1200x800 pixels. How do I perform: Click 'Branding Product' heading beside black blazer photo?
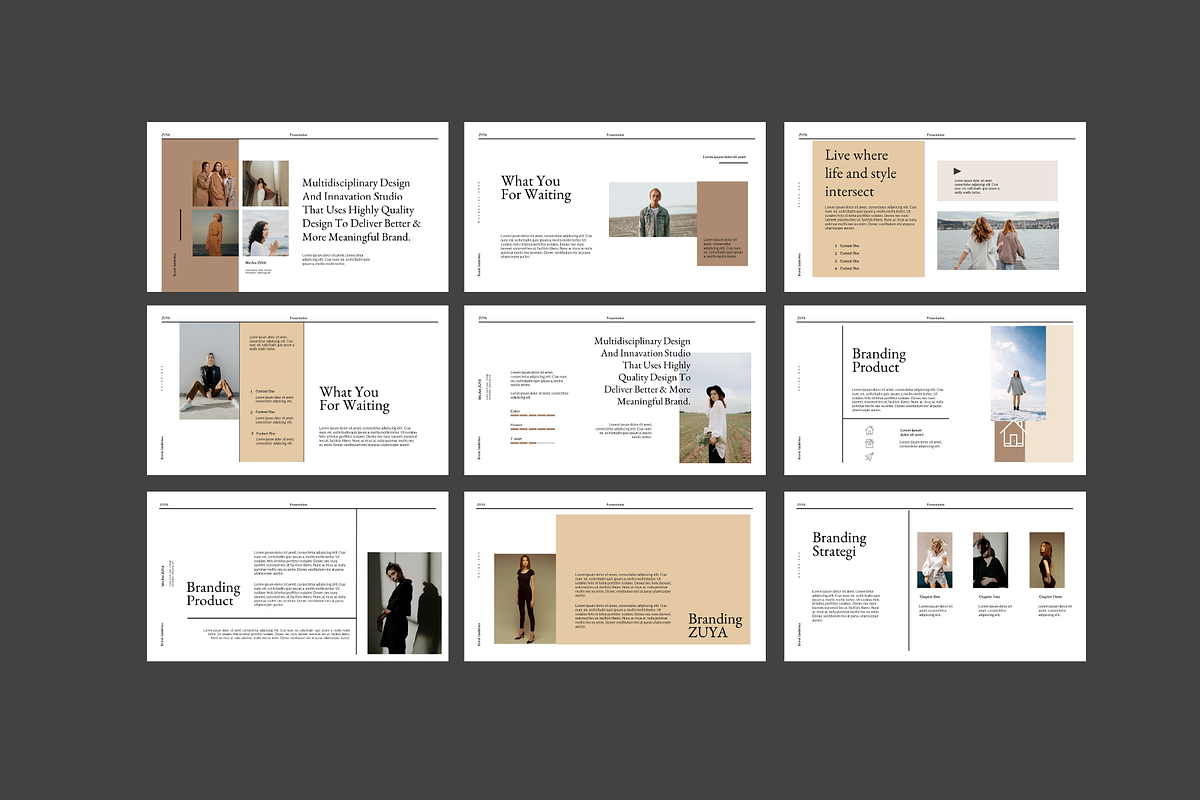213,594
